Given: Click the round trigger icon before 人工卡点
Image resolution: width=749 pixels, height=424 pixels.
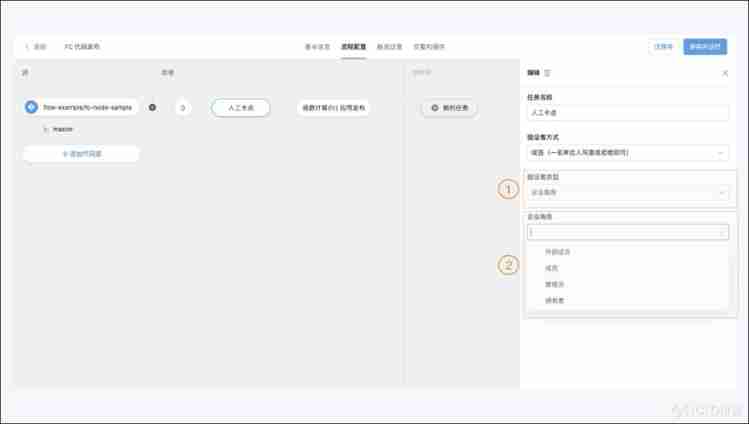Looking at the screenshot, I should click(182, 107).
